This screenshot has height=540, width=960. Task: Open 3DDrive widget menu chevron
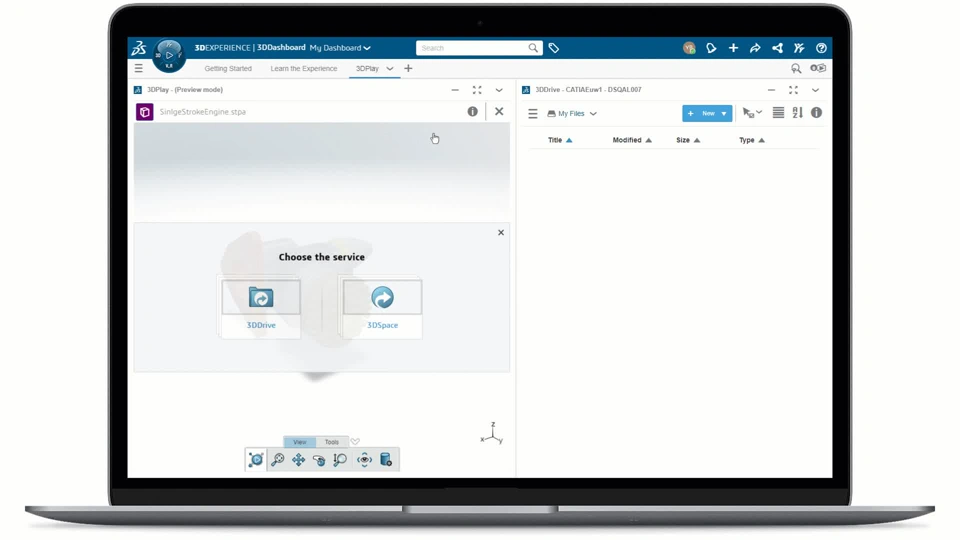[815, 90]
